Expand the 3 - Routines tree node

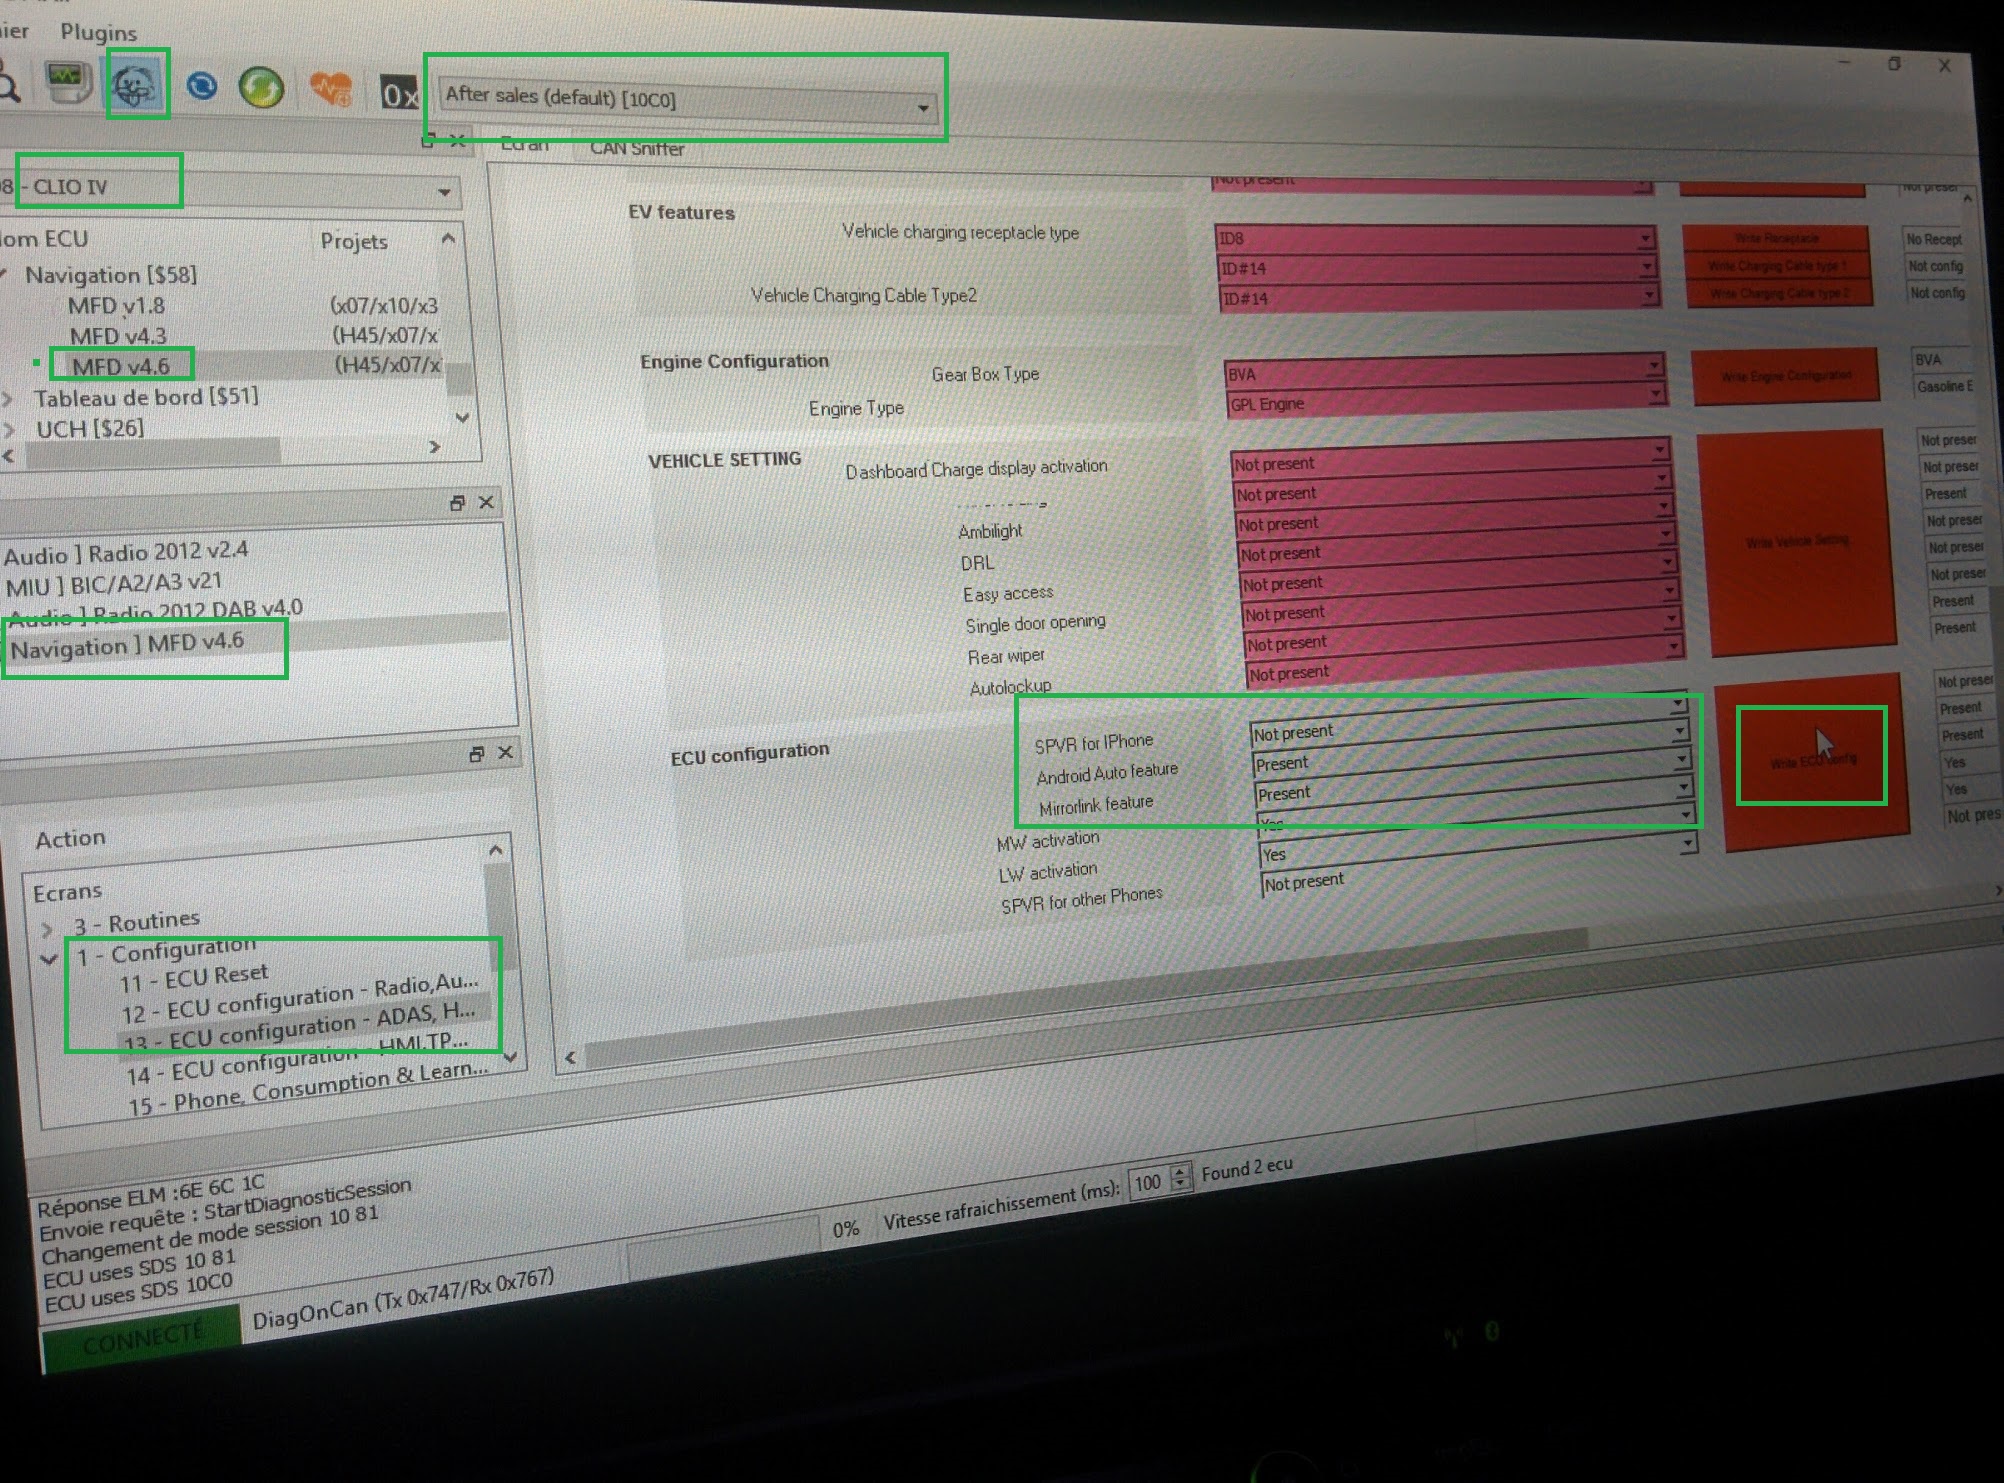click(46, 929)
